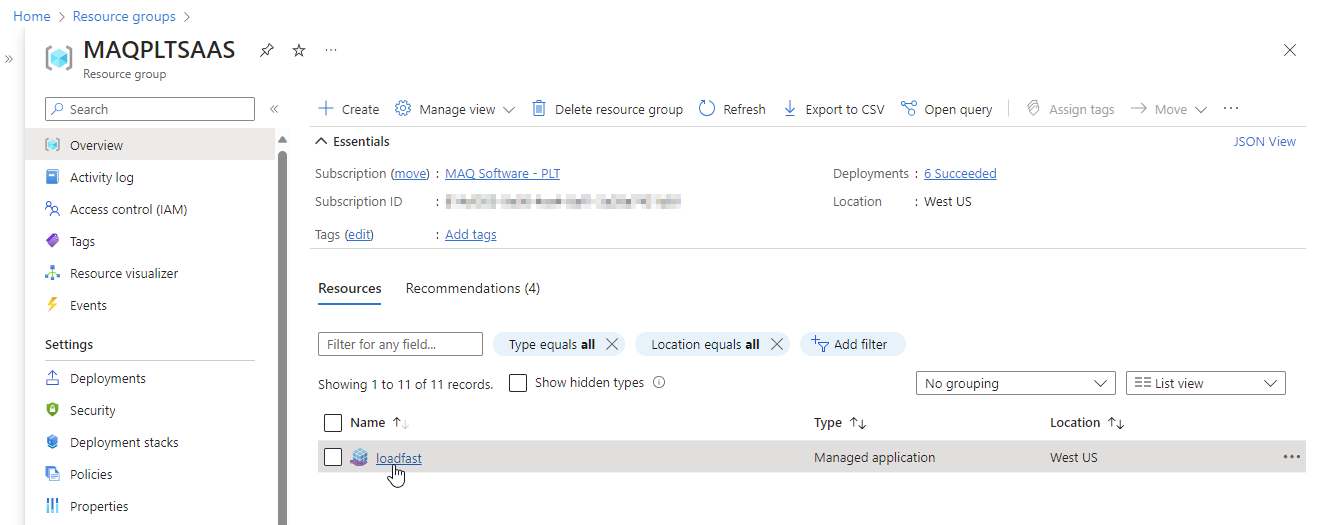Viewport: 1324px width, 525px height.
Task: Click the Add filter button
Action: [x=852, y=344]
